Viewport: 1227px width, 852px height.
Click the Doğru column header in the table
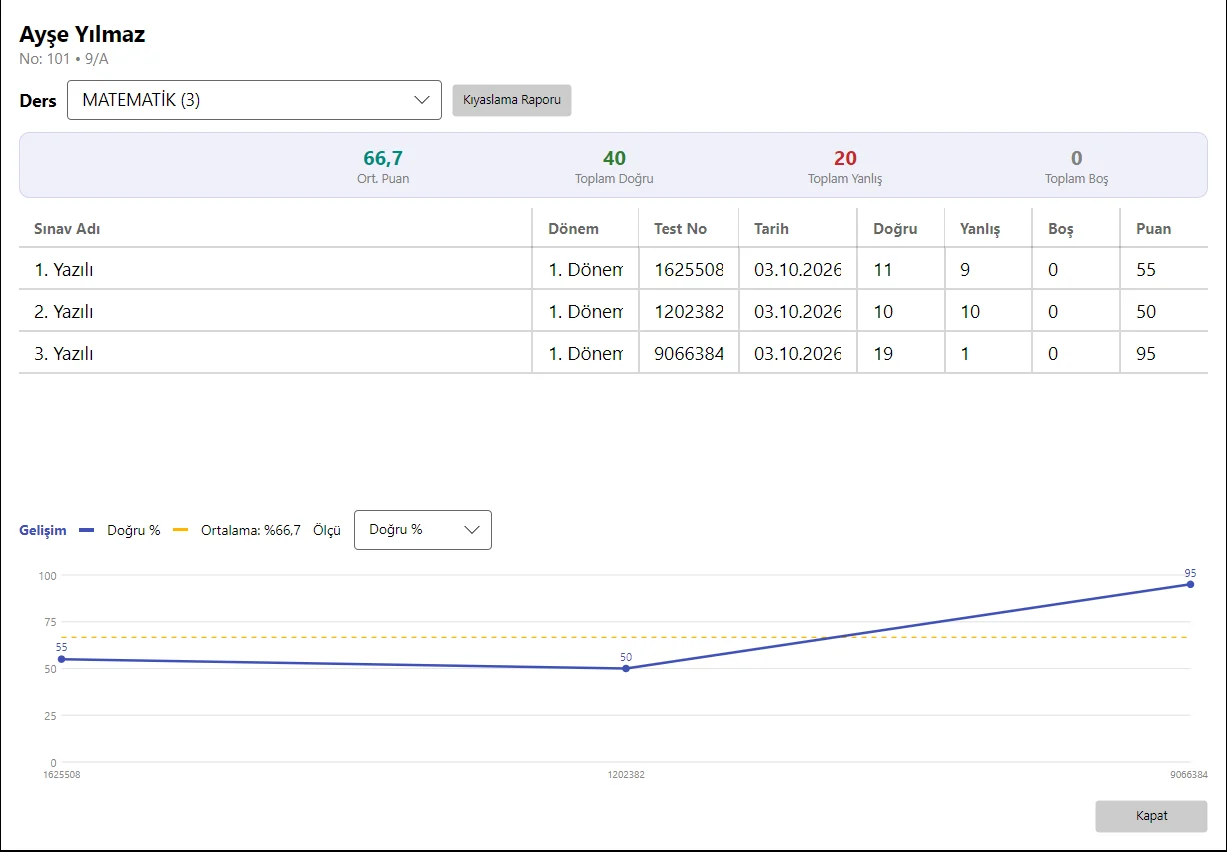click(x=895, y=229)
